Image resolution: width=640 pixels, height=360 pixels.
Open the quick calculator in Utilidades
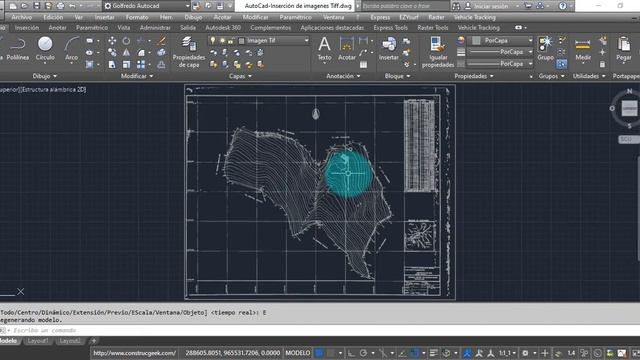click(x=602, y=64)
